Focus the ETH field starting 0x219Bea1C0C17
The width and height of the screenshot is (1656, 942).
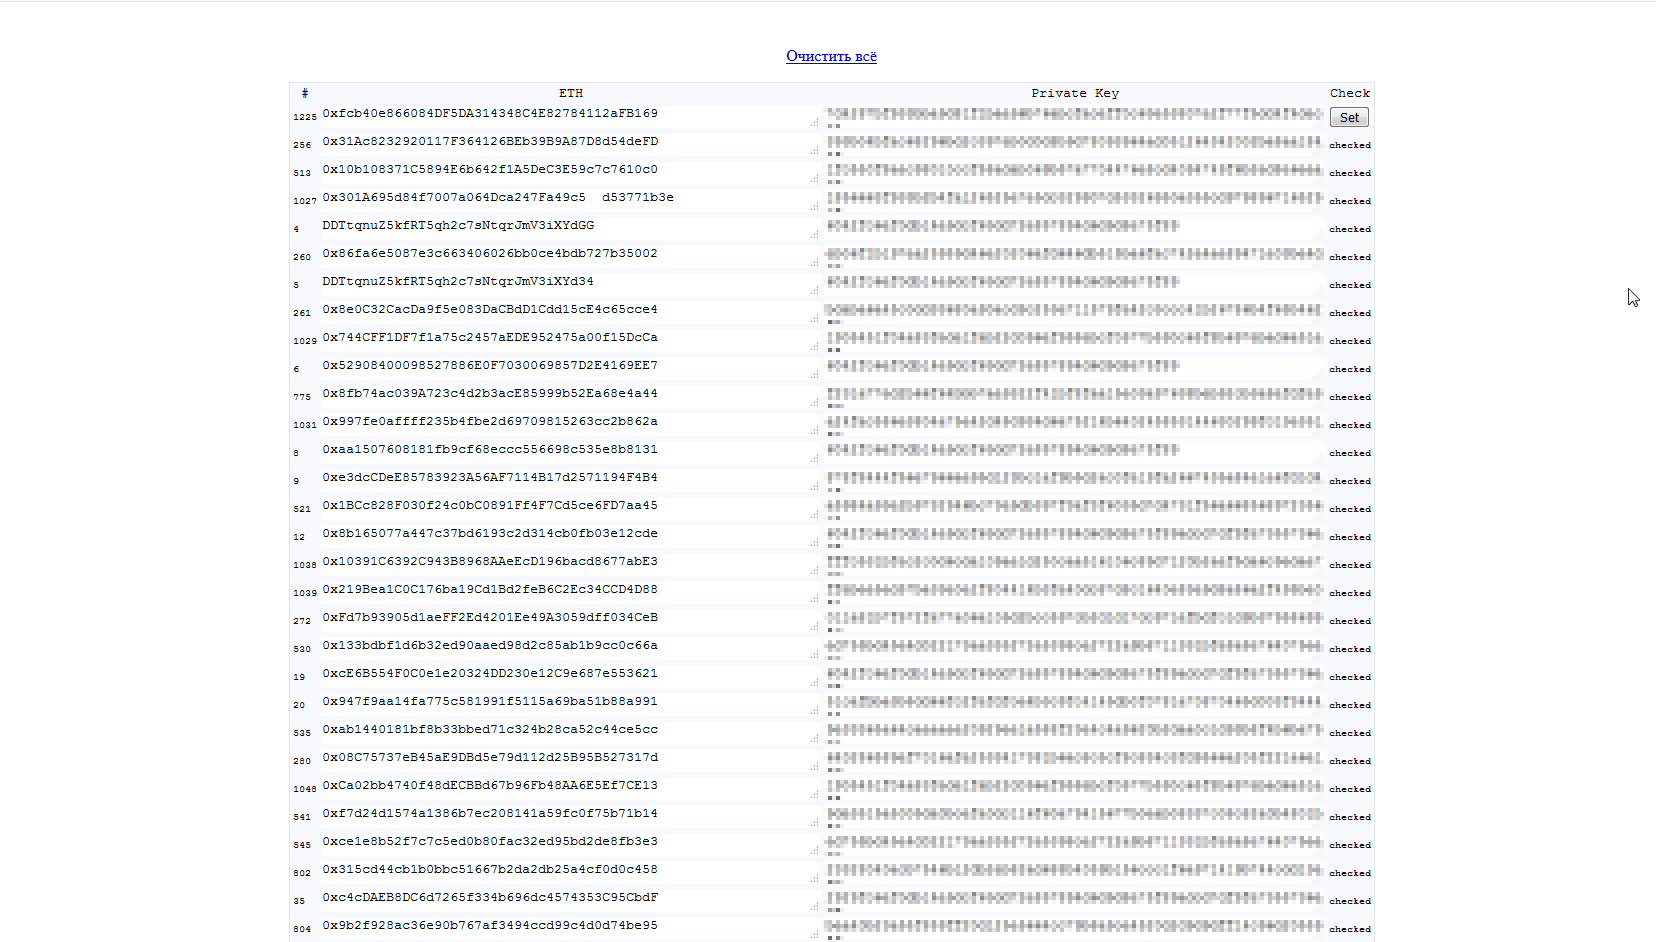coord(570,593)
